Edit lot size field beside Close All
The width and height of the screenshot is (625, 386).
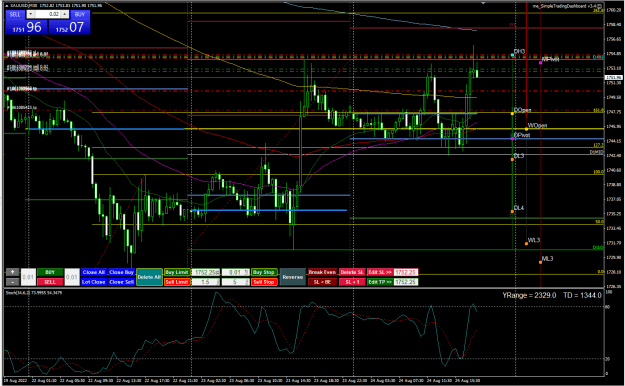click(72, 277)
